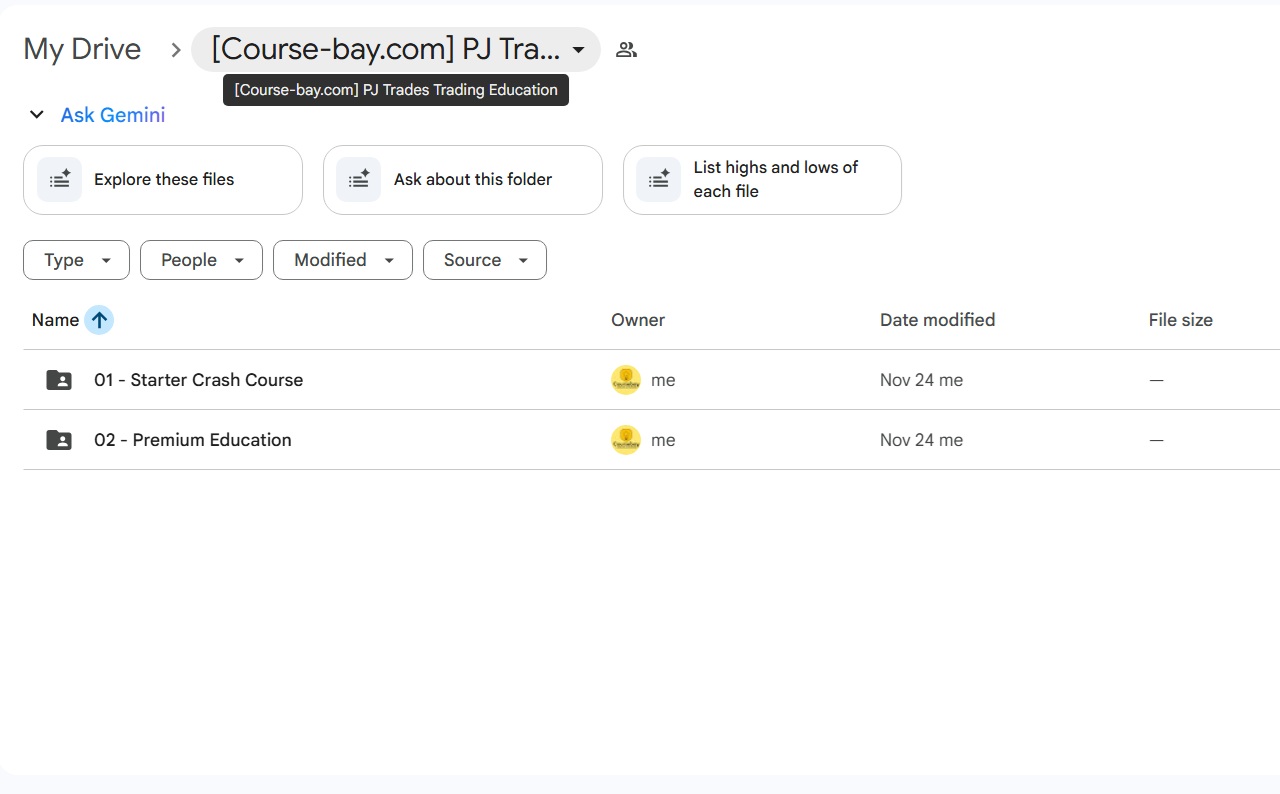Click the sparkle icon on List highs and lows

(x=659, y=180)
